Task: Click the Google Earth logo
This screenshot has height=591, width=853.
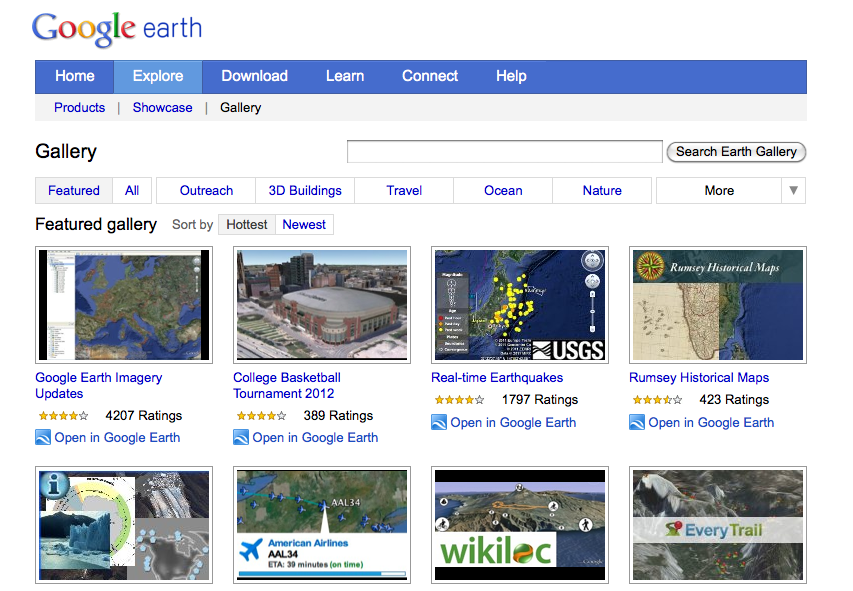Action: point(117,29)
